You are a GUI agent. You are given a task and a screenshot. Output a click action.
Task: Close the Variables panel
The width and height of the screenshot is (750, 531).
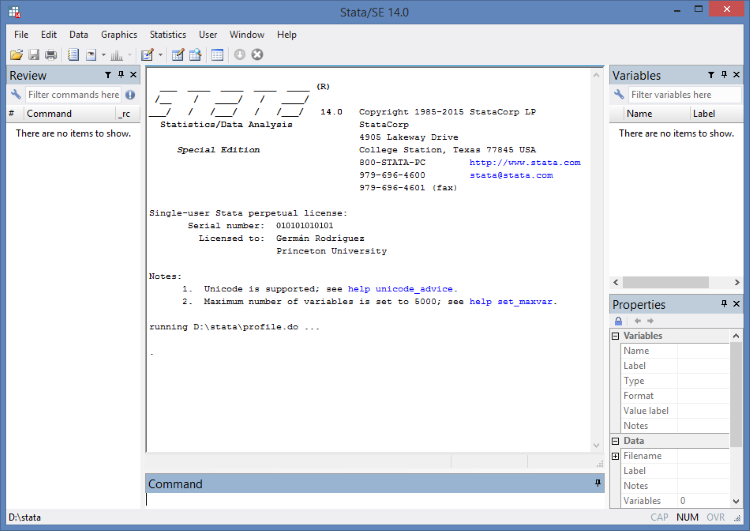point(737,75)
